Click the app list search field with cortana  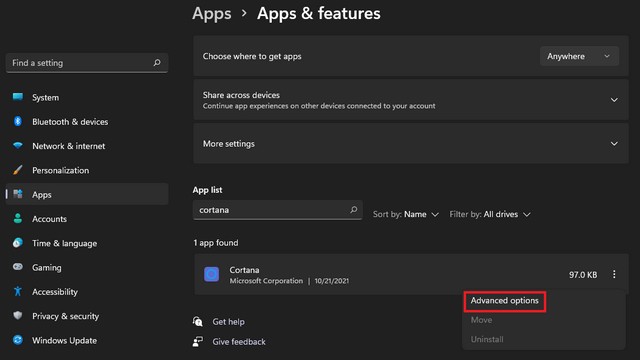(278, 210)
